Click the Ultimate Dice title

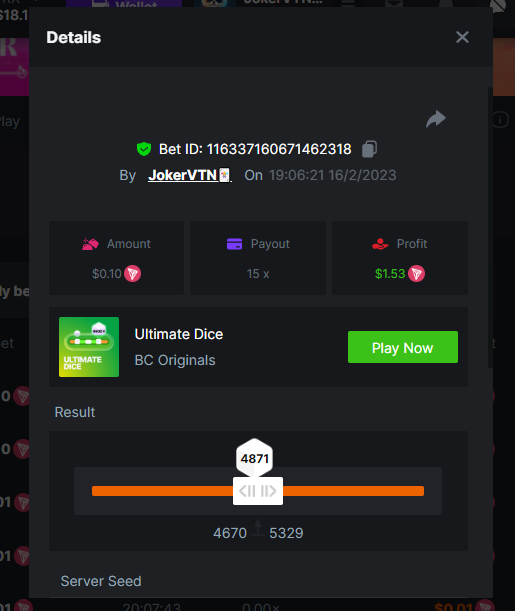[179, 334]
